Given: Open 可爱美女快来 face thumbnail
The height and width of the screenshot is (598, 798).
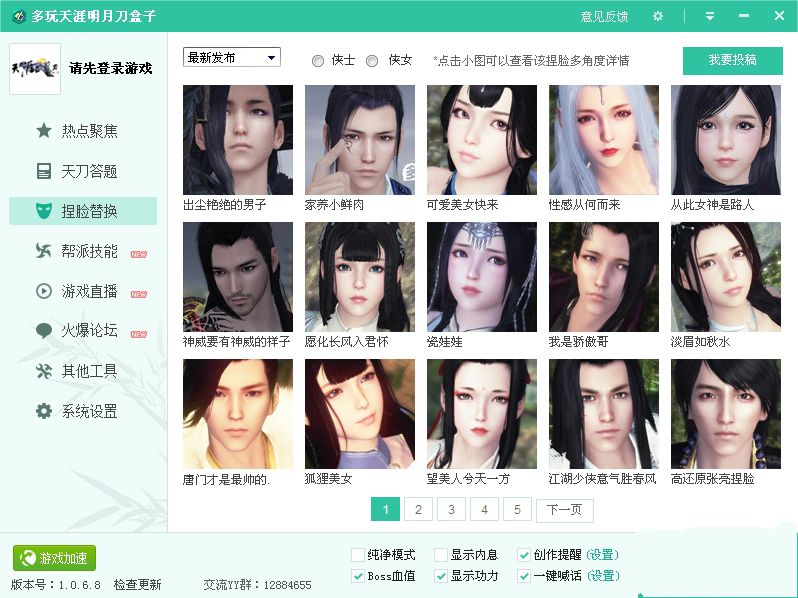Looking at the screenshot, I should [x=482, y=139].
